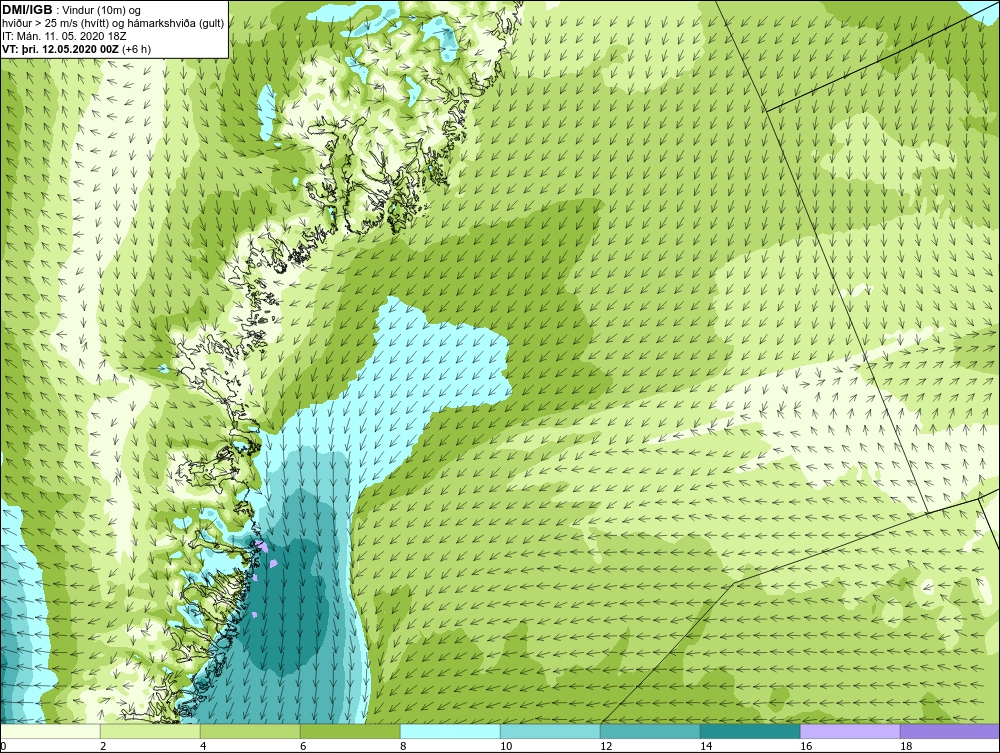Click the purple legend swatch above 18 m/s
Screen dimensions: 1000x753
(x=950, y=731)
